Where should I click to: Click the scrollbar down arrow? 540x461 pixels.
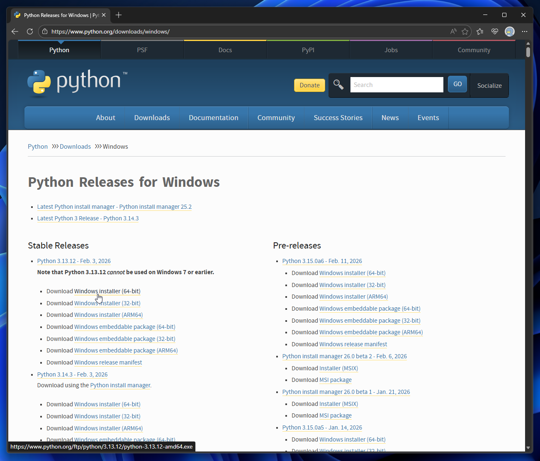528,448
